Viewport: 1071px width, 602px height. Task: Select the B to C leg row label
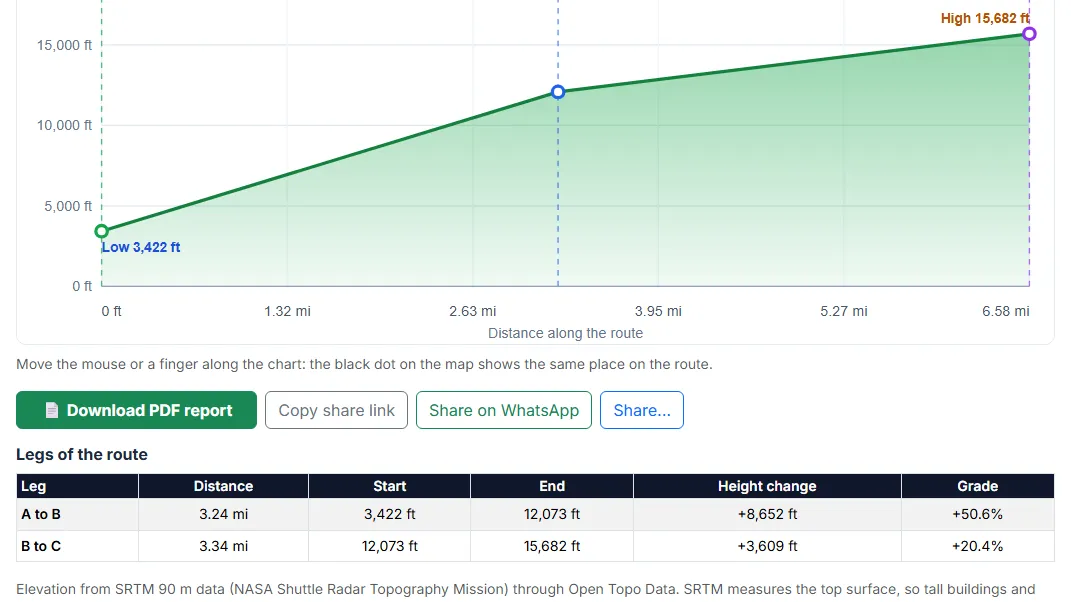tap(41, 546)
